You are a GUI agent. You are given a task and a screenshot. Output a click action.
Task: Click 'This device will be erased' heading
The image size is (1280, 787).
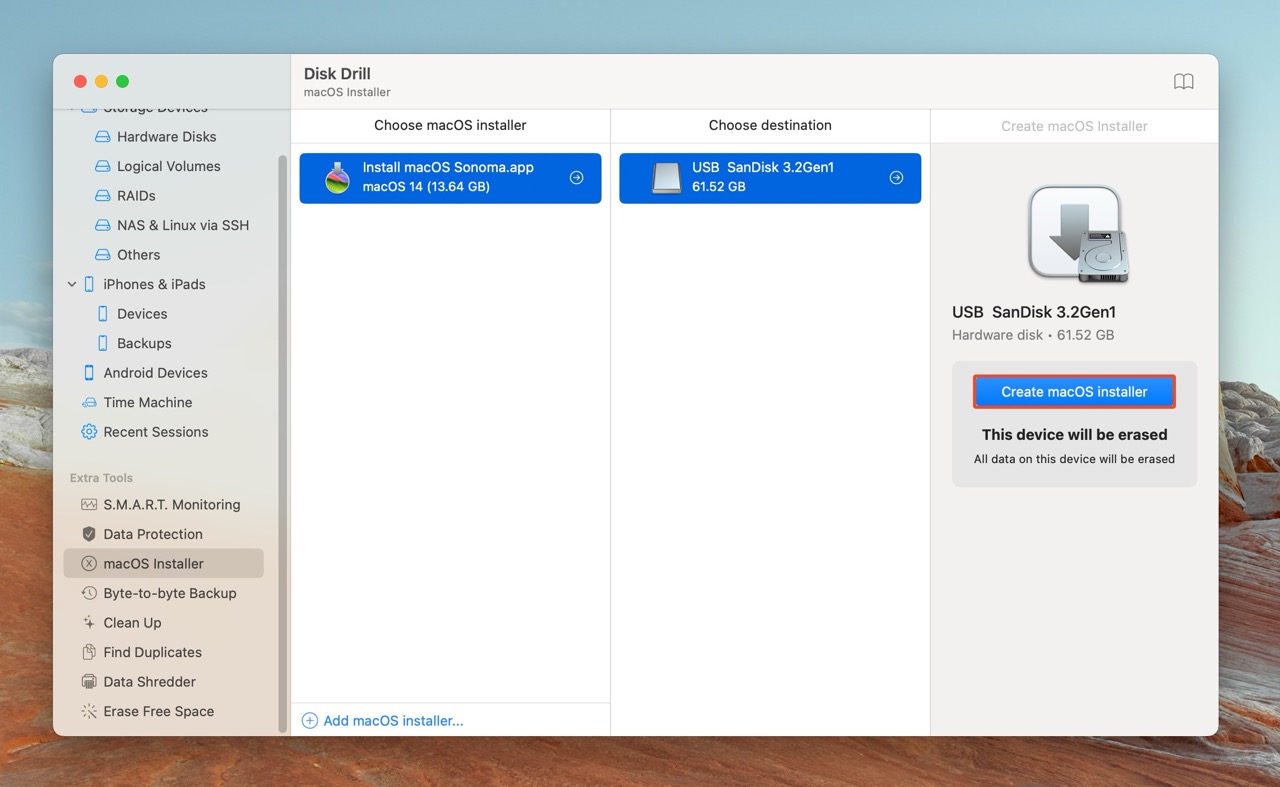pyautogui.click(x=1074, y=435)
